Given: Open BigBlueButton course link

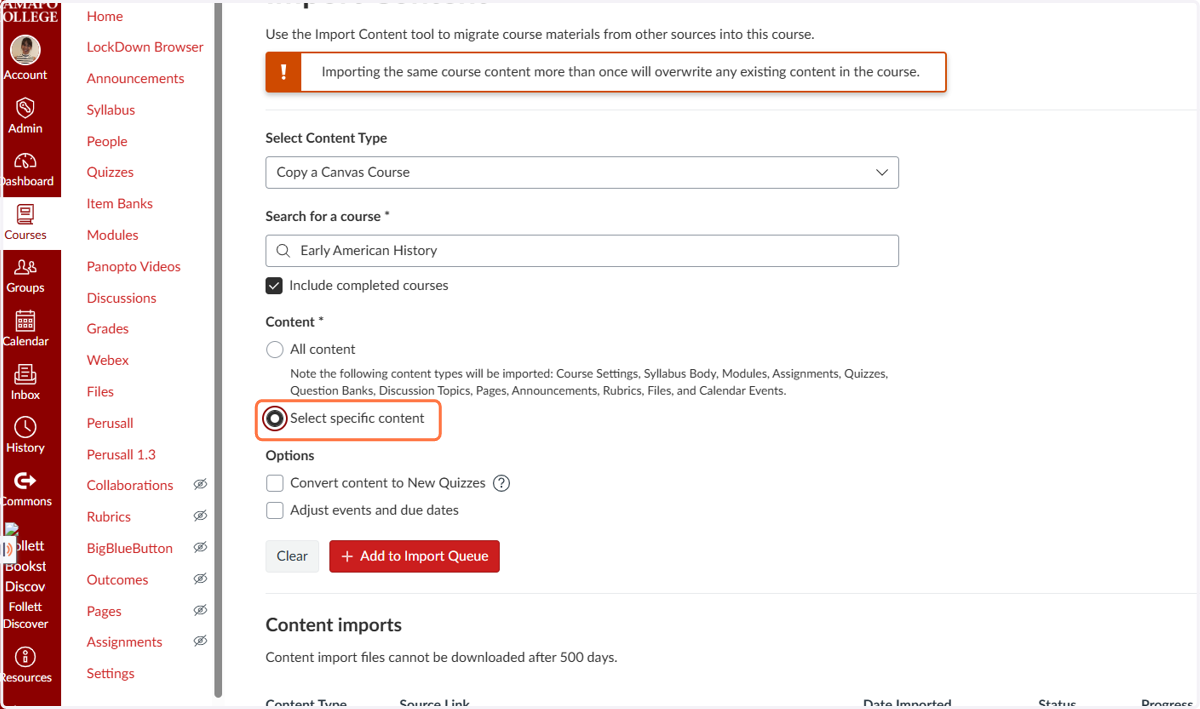Looking at the screenshot, I should [x=130, y=548].
